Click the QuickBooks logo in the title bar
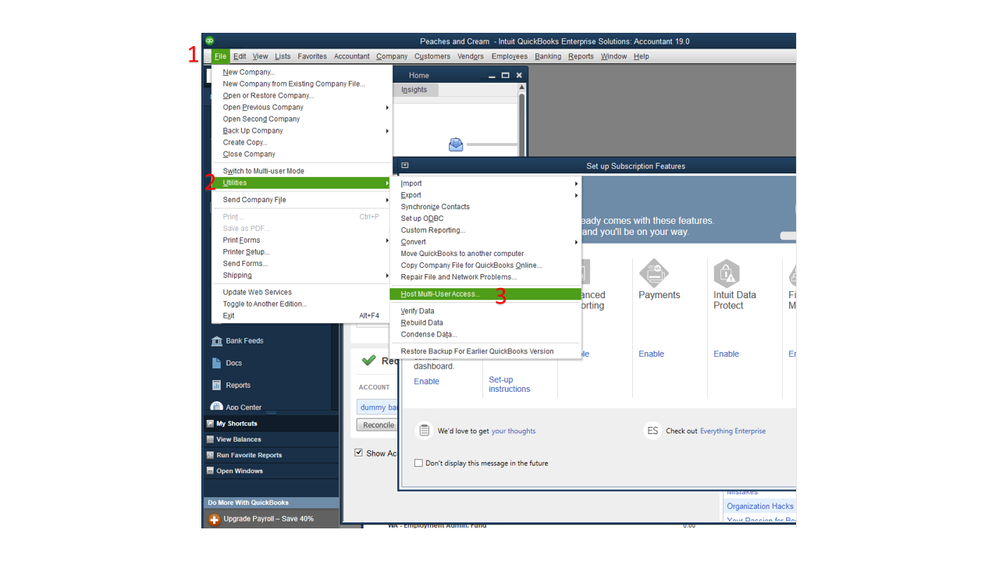Screen dimensions: 999x562 210,41
